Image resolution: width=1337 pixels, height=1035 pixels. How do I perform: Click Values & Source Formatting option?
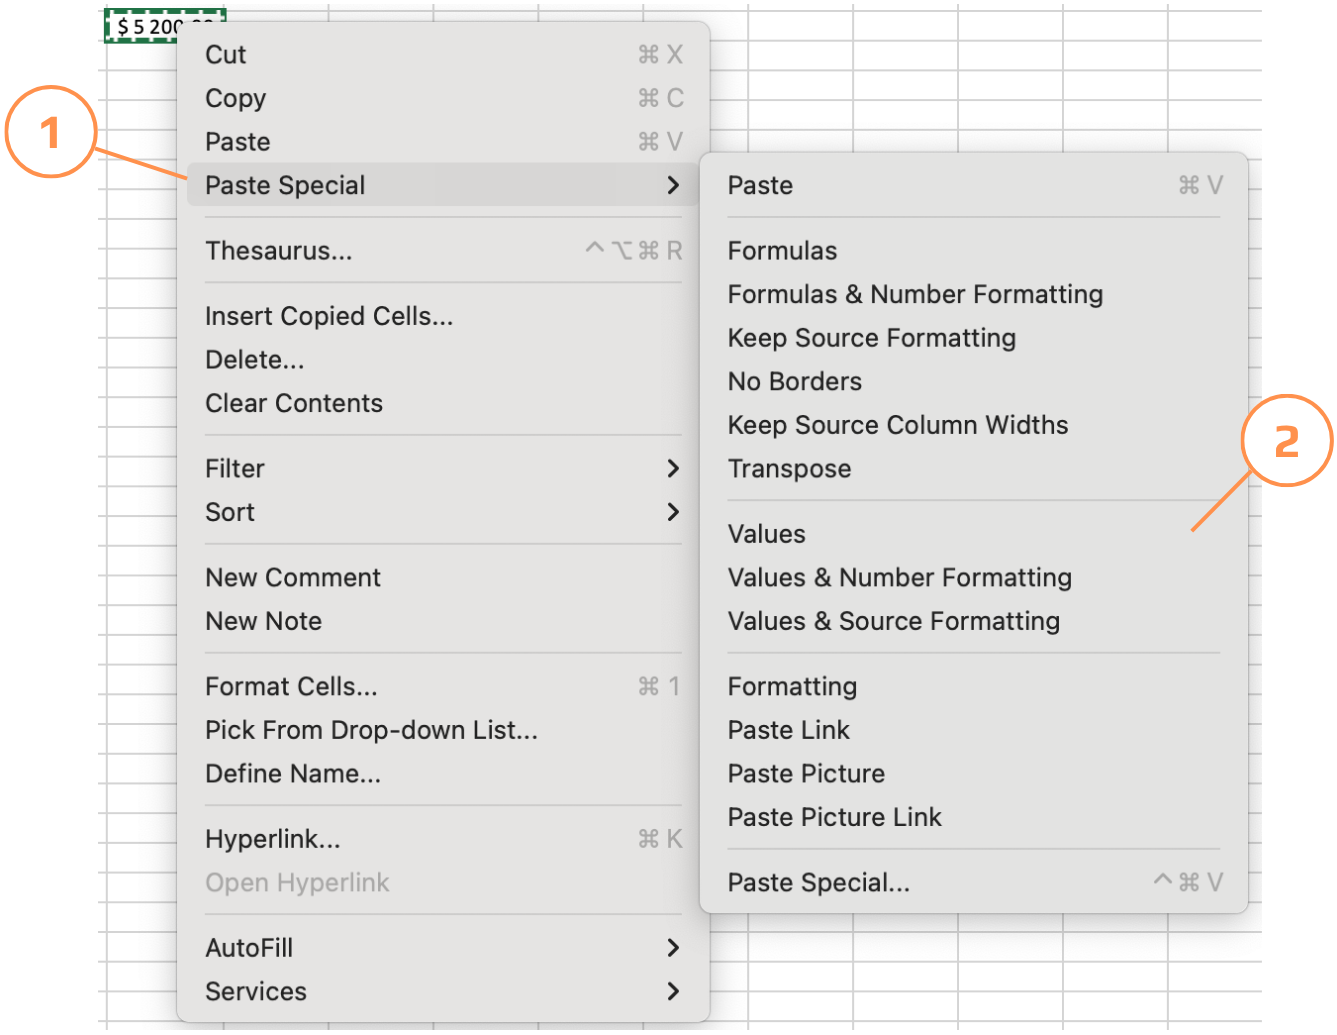pyautogui.click(x=894, y=621)
